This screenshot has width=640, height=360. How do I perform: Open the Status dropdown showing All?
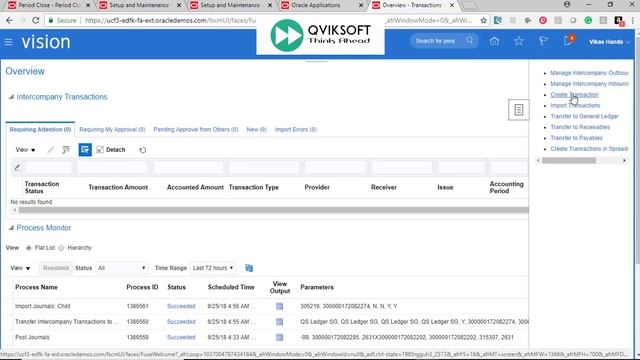coord(121,268)
